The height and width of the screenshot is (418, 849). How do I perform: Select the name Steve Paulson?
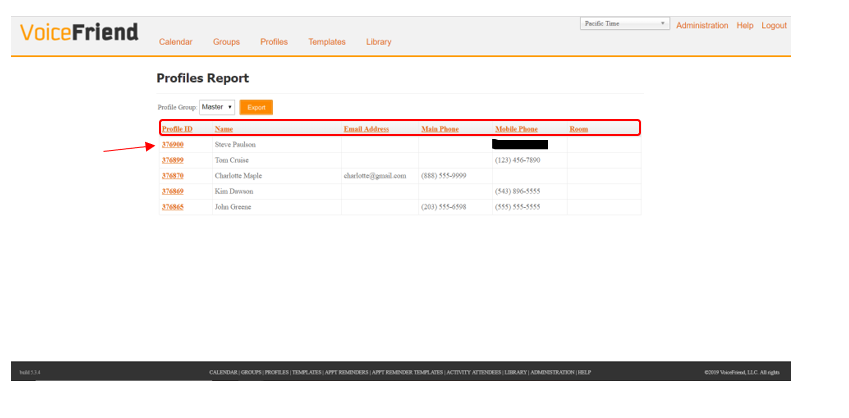(x=236, y=145)
